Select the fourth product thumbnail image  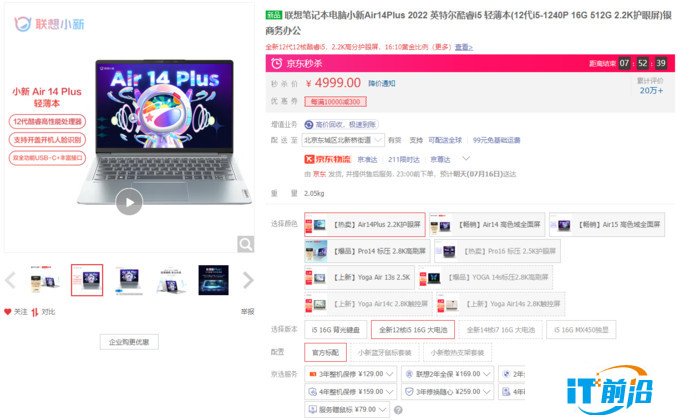171,280
